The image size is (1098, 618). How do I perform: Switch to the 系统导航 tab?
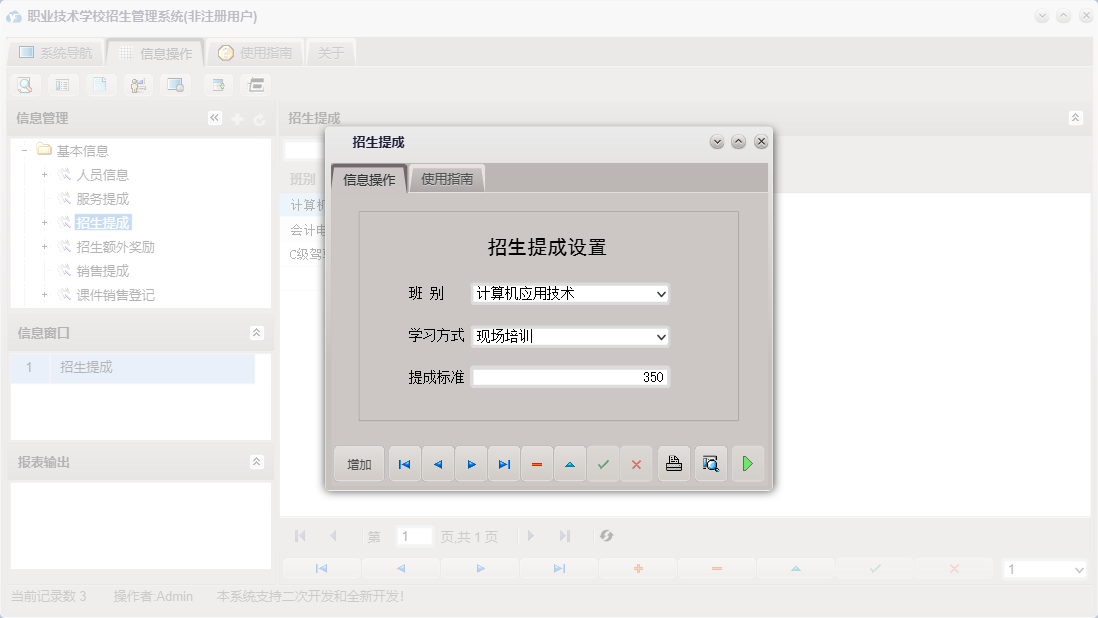tap(55, 51)
